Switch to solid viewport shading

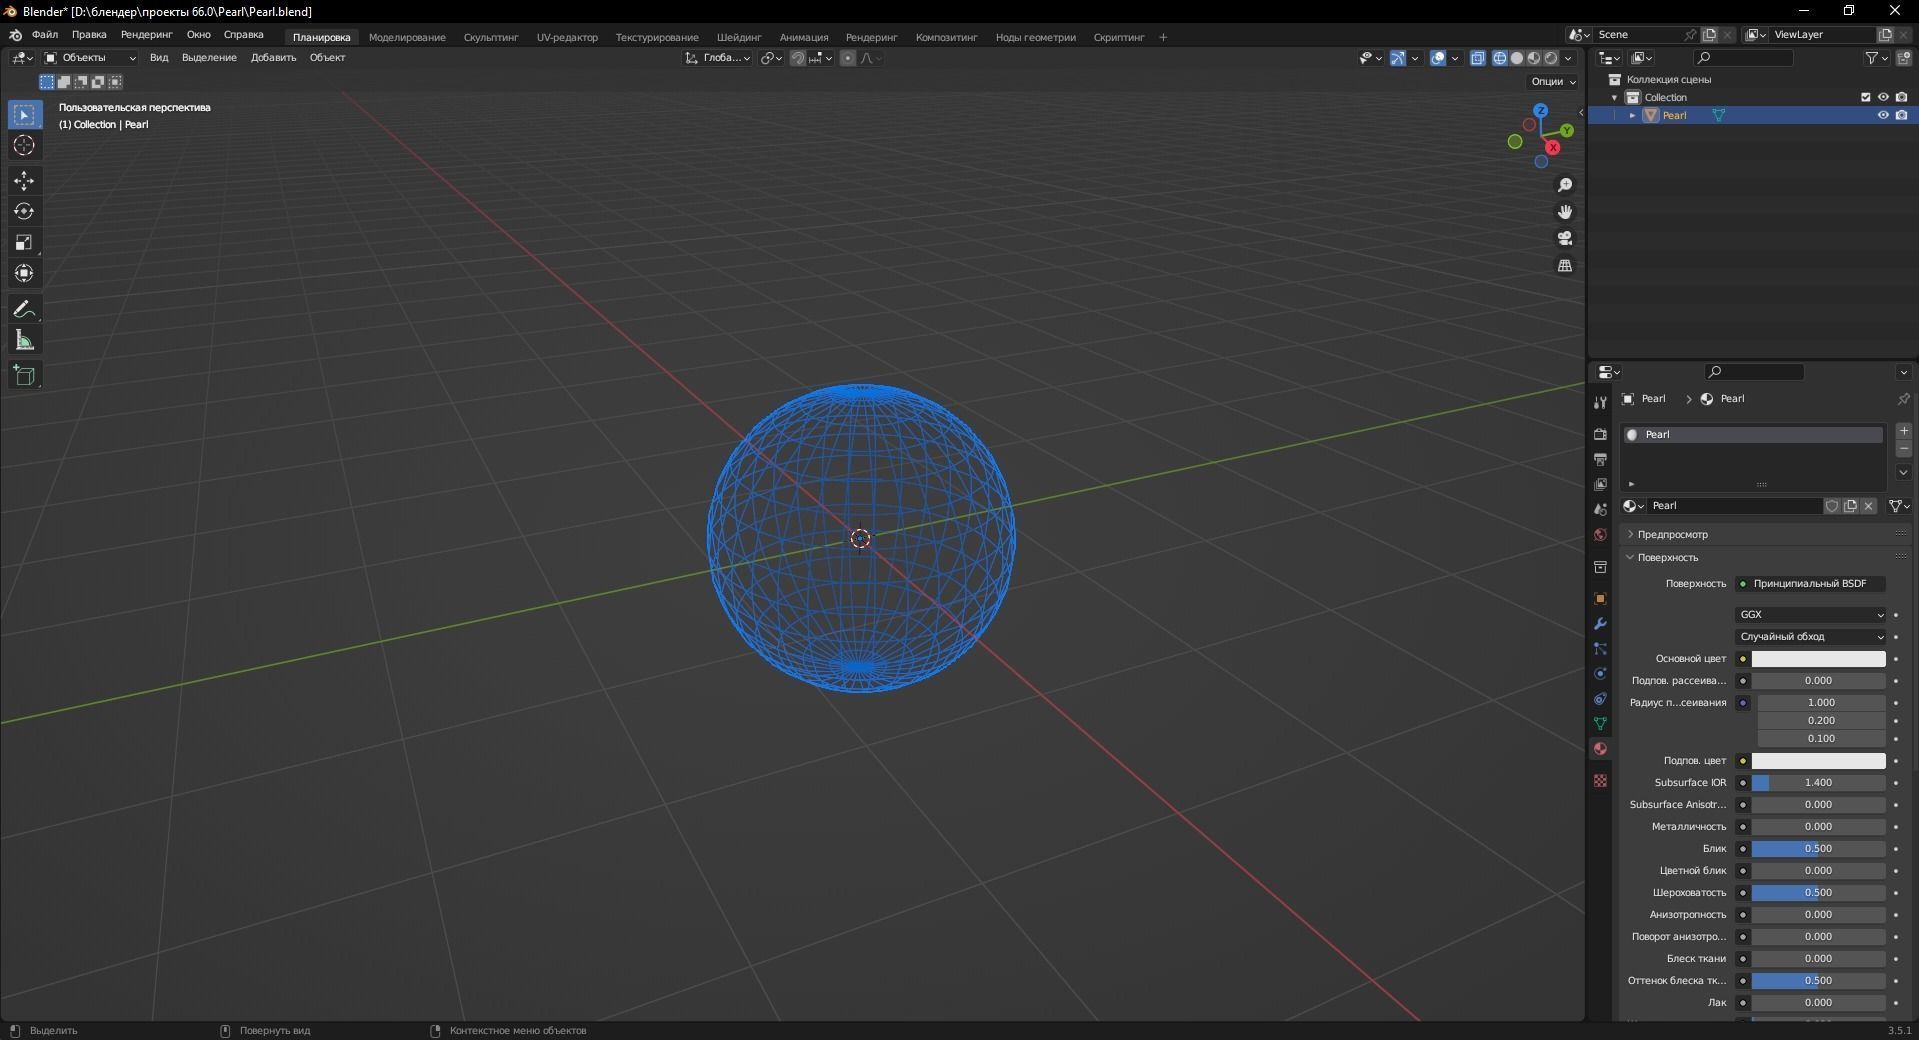point(1517,58)
